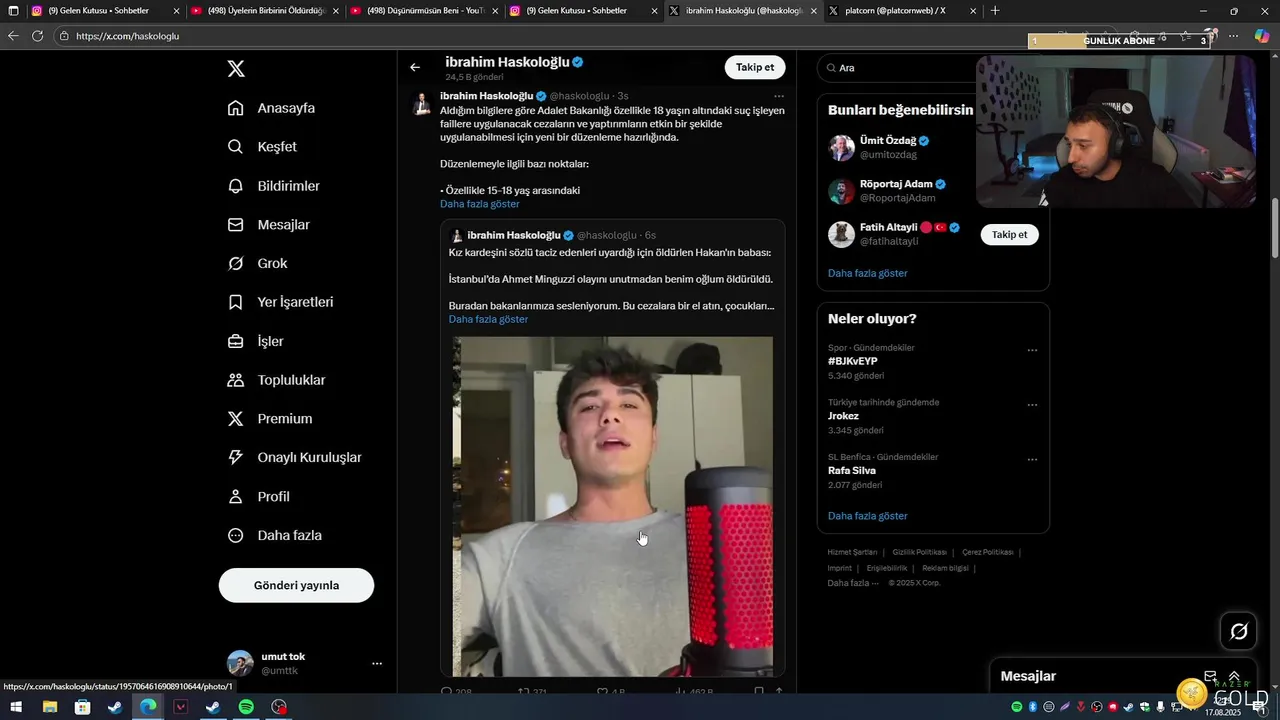The width and height of the screenshot is (1280, 720).
Task: Open File Explorer from taskbar
Action: point(49,707)
